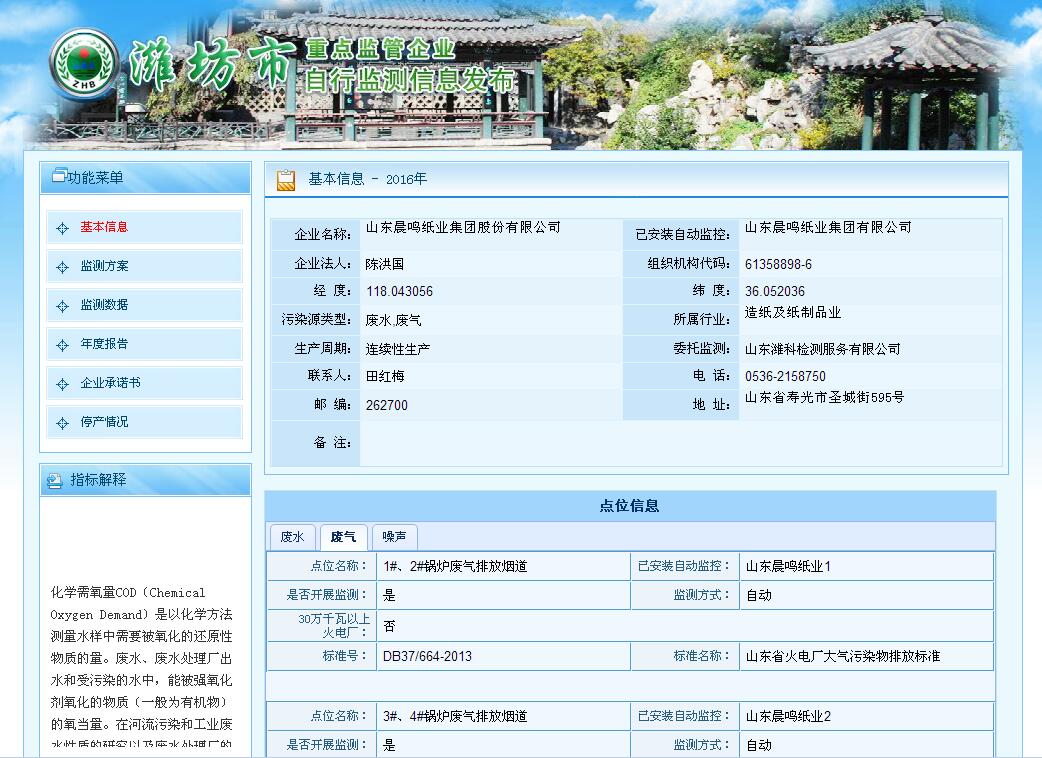
Task: Click the arrow icon beside 年度报告
Action: point(63,344)
